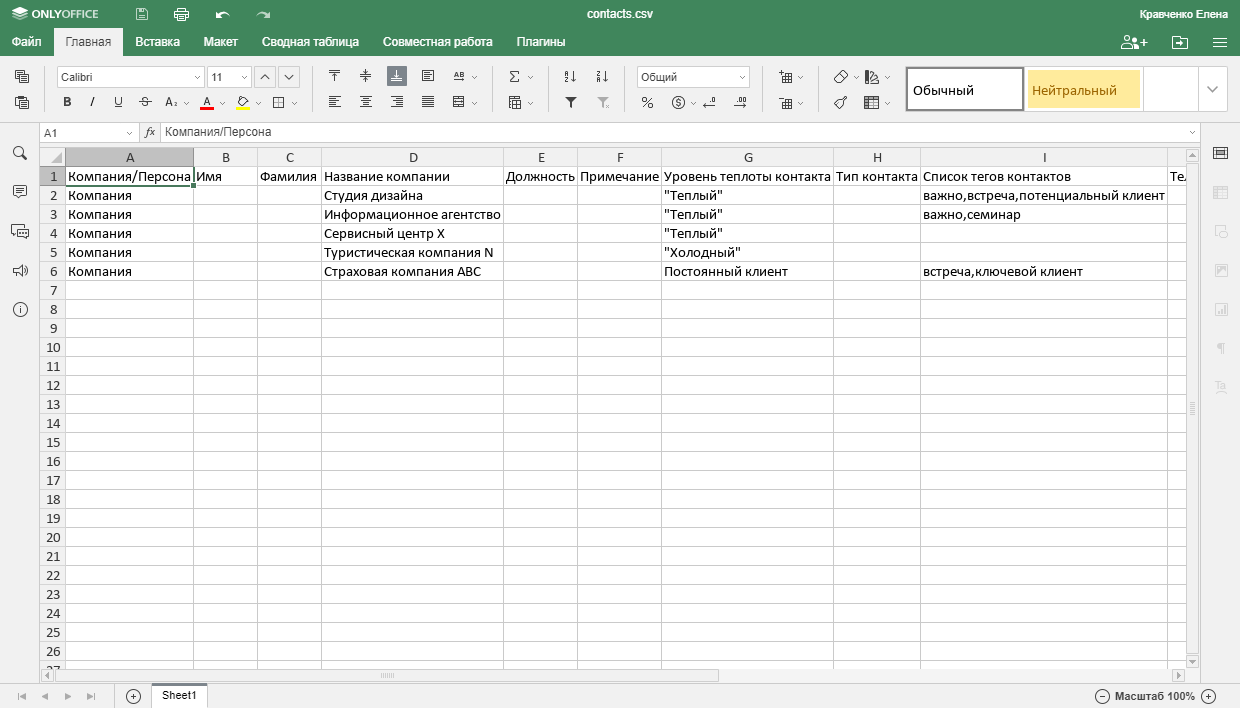The image size is (1240, 708).
Task: Add a new sheet with plus button
Action: 134,696
